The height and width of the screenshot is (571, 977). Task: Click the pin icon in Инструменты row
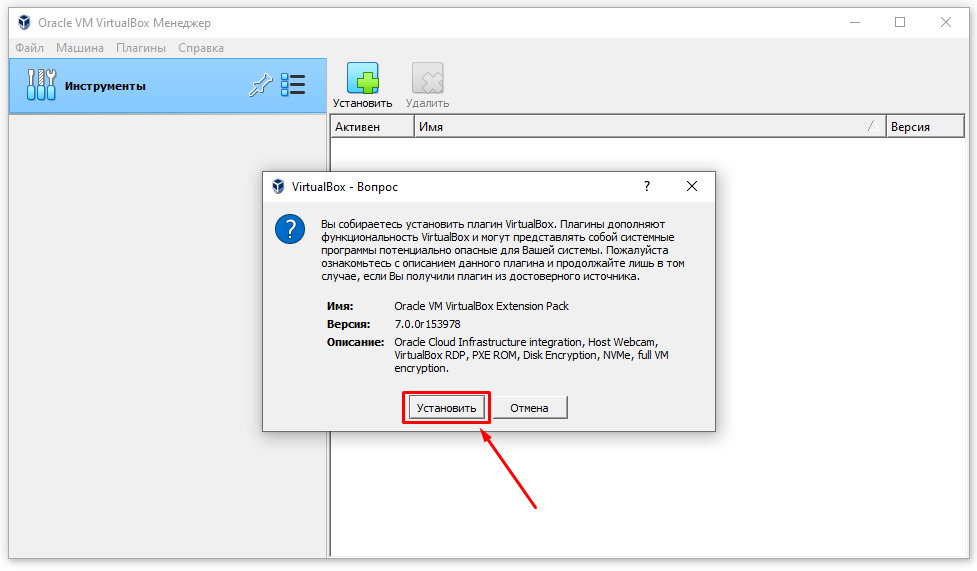coord(260,85)
